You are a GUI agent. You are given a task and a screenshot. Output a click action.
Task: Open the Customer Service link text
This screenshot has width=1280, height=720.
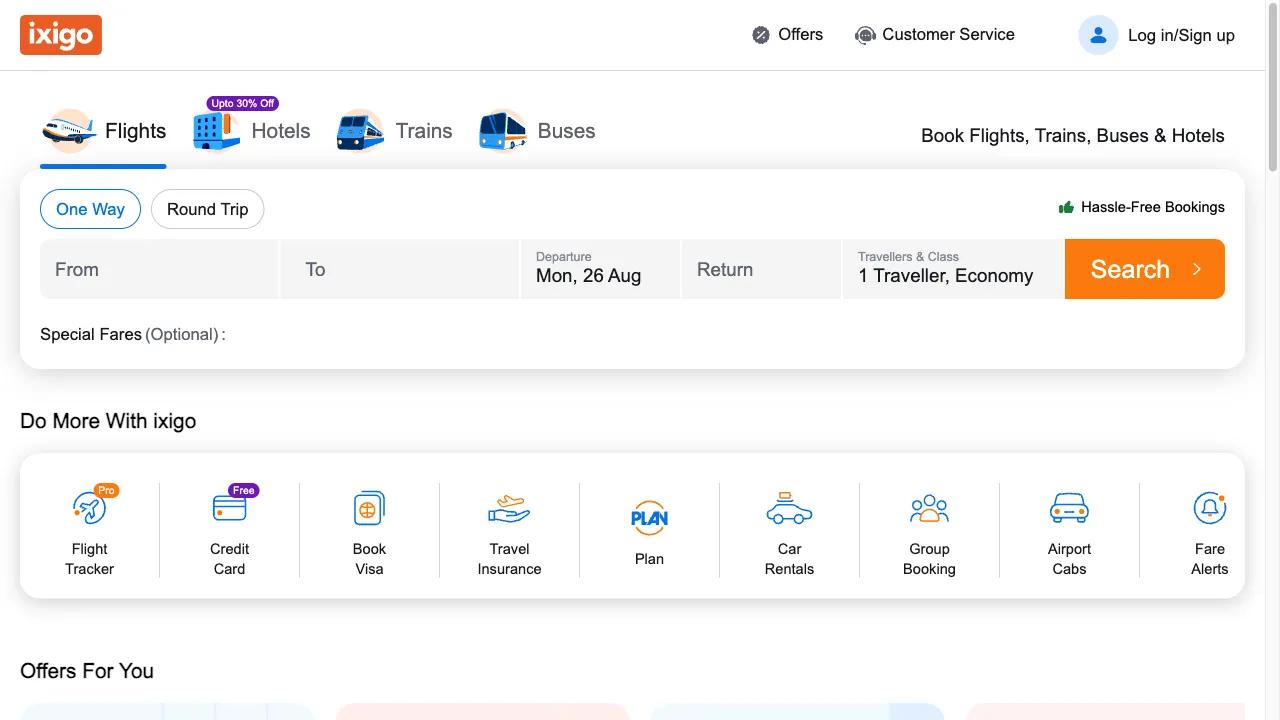point(948,34)
